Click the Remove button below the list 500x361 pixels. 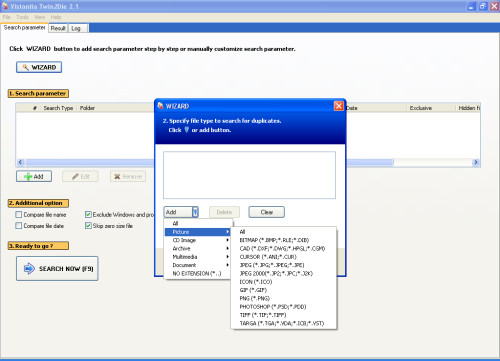[128, 176]
